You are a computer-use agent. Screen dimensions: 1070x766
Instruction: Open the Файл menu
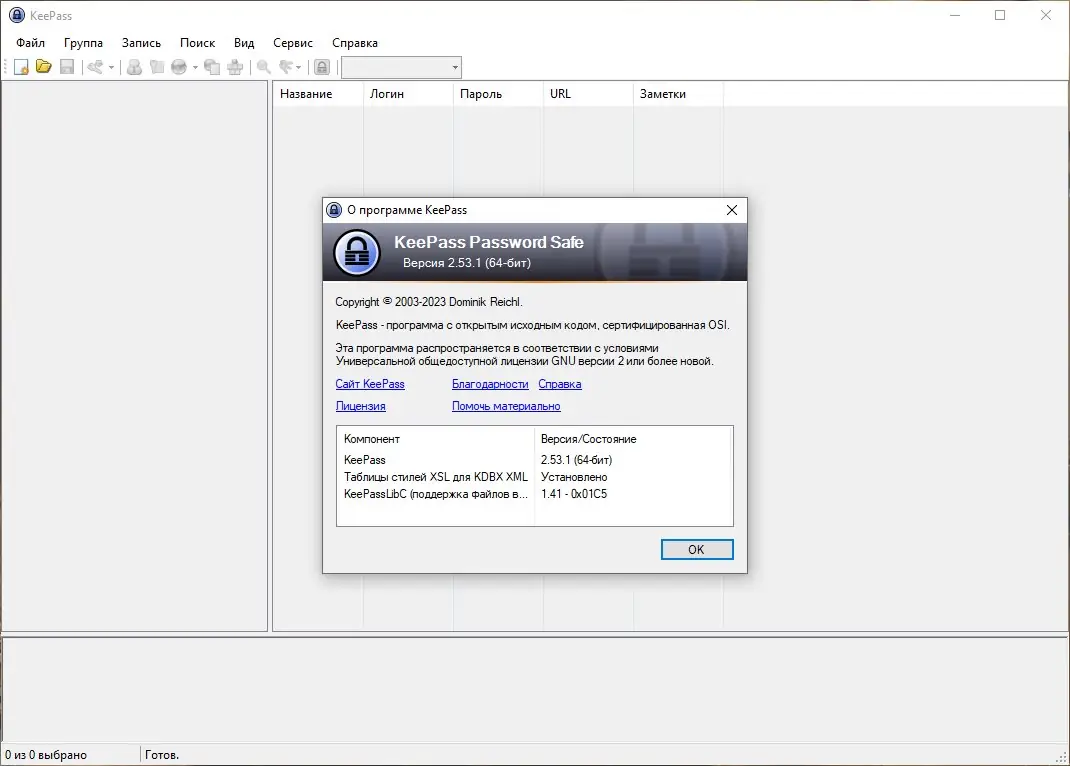coord(31,43)
